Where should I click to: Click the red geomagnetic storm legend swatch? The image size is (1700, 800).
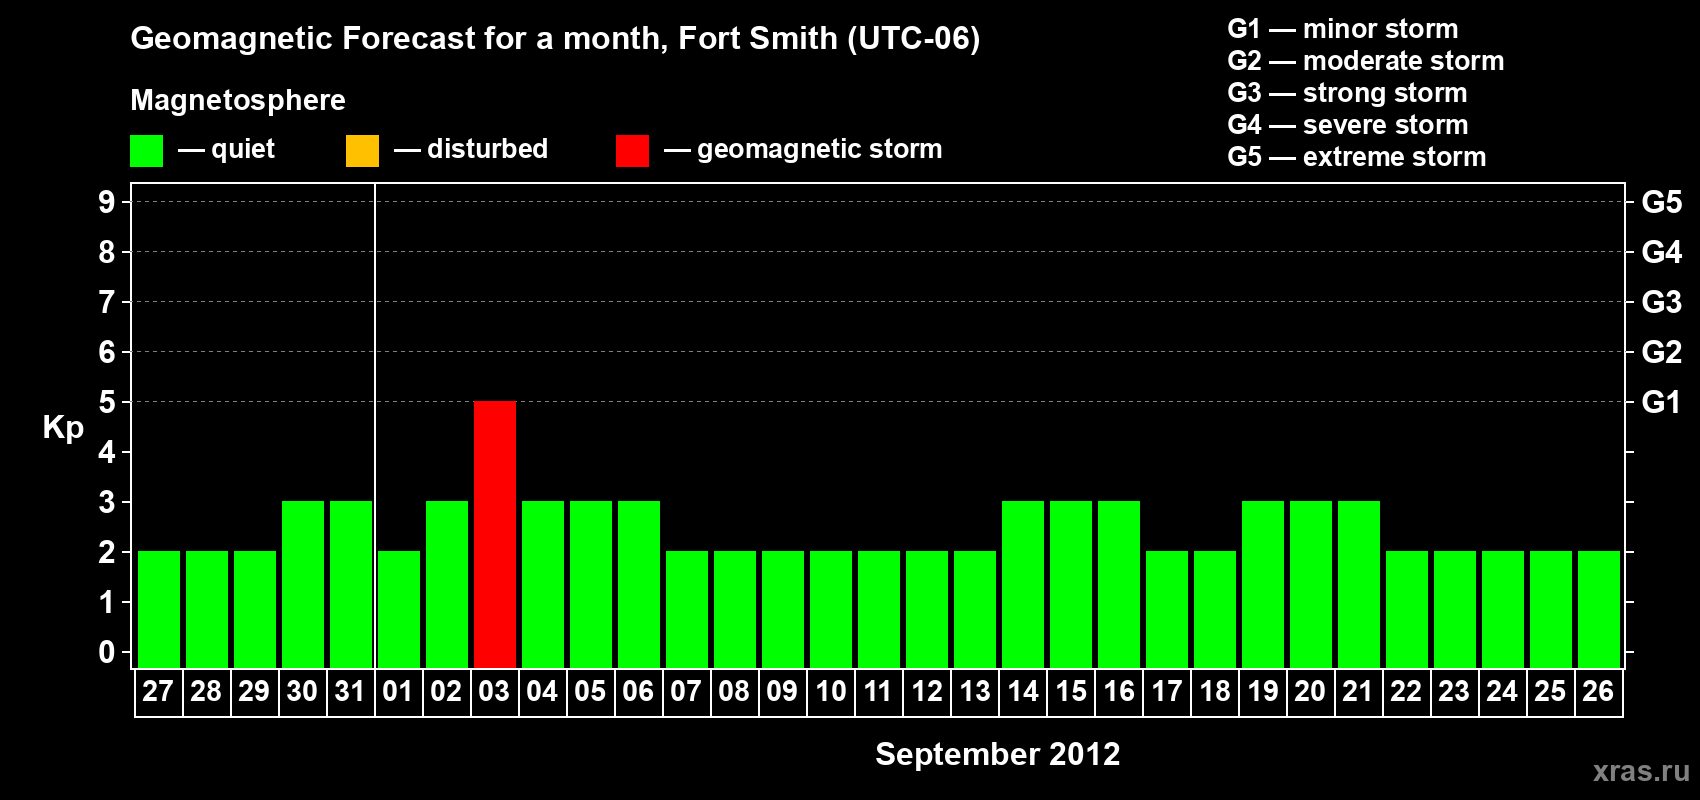coord(632,151)
